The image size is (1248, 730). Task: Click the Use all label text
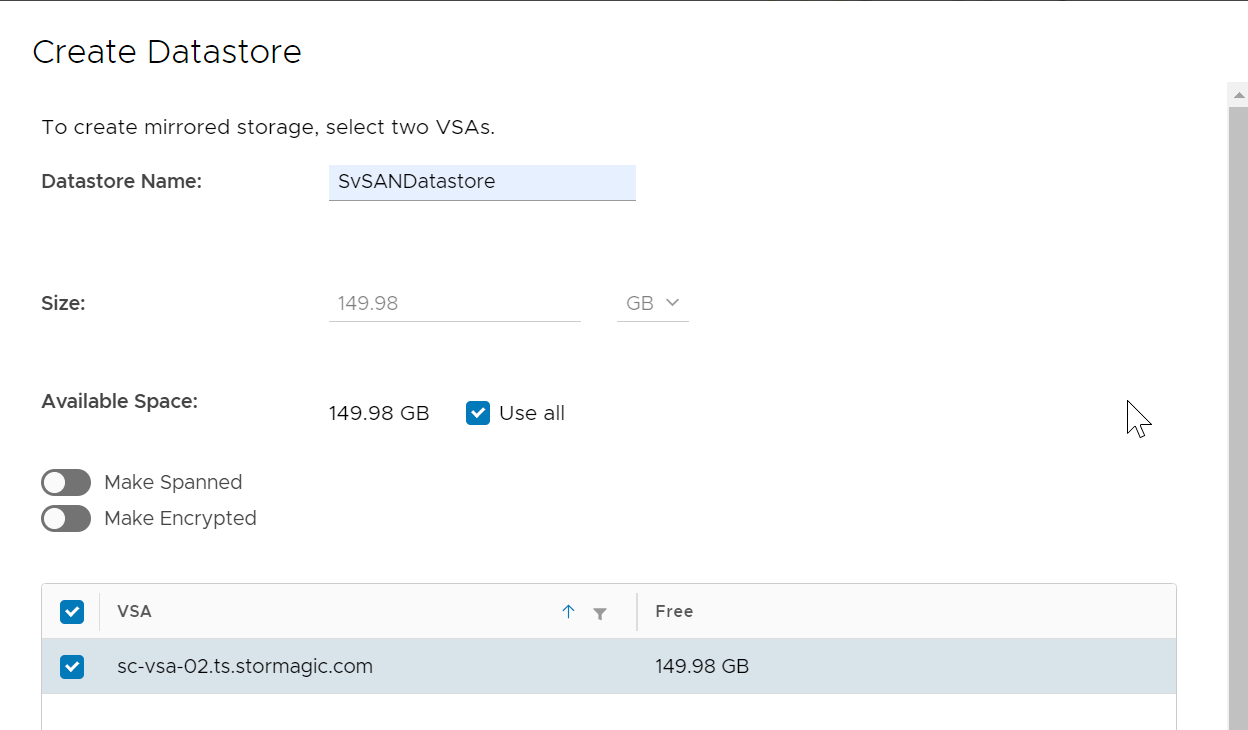pyautogui.click(x=532, y=413)
